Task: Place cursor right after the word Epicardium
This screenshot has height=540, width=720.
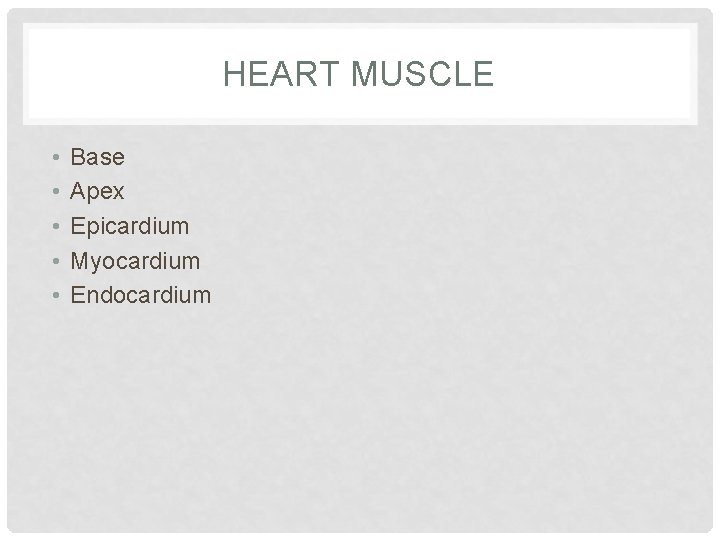Action: tap(190, 226)
